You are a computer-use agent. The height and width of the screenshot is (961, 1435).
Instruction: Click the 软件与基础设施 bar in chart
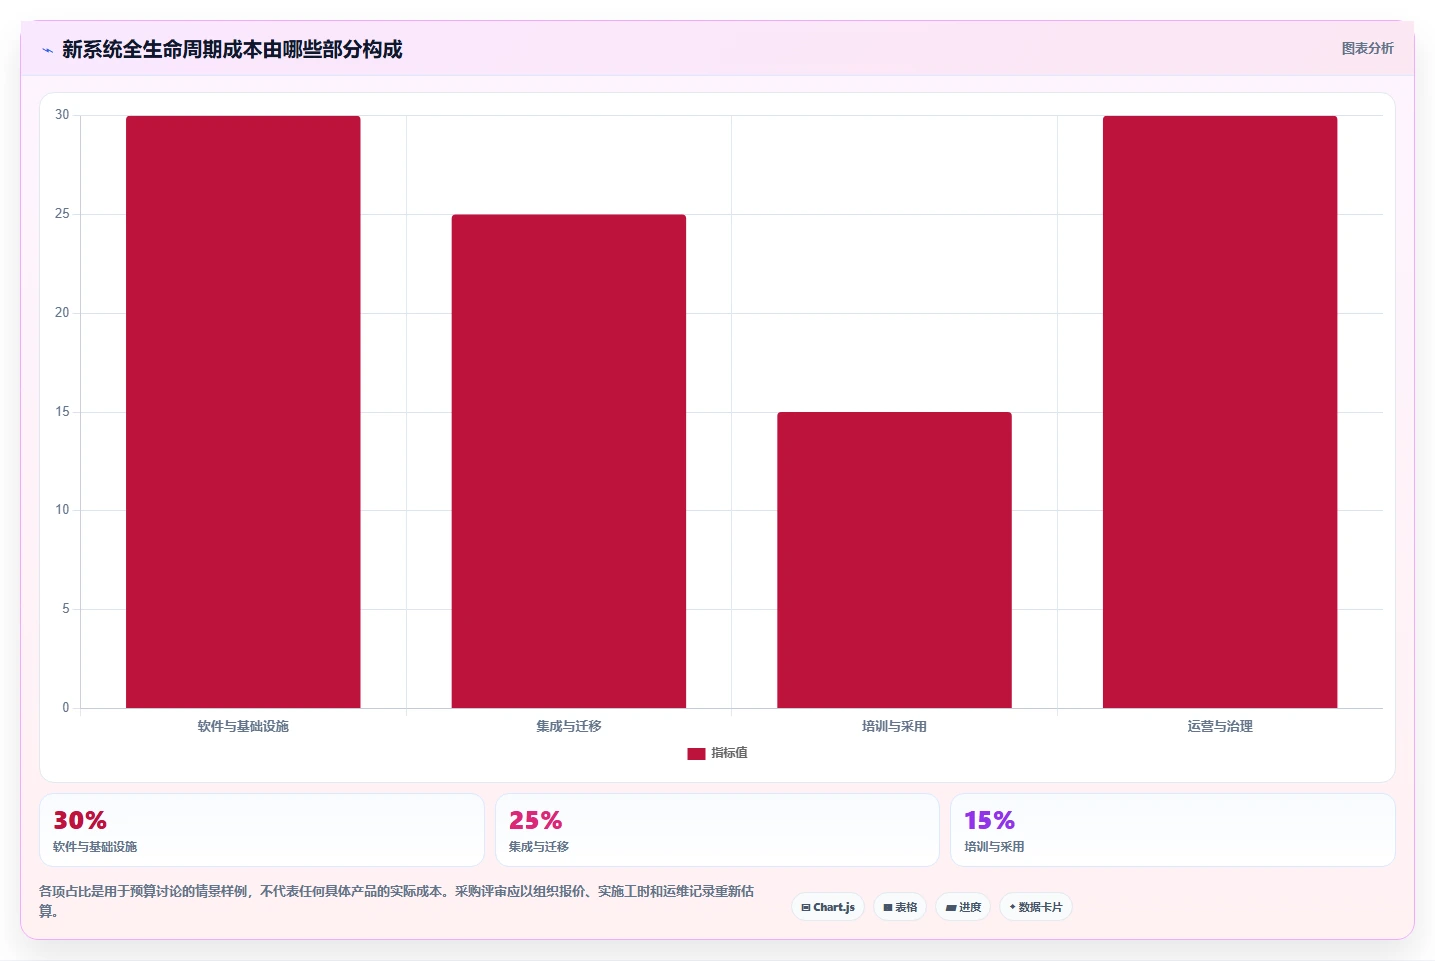243,412
